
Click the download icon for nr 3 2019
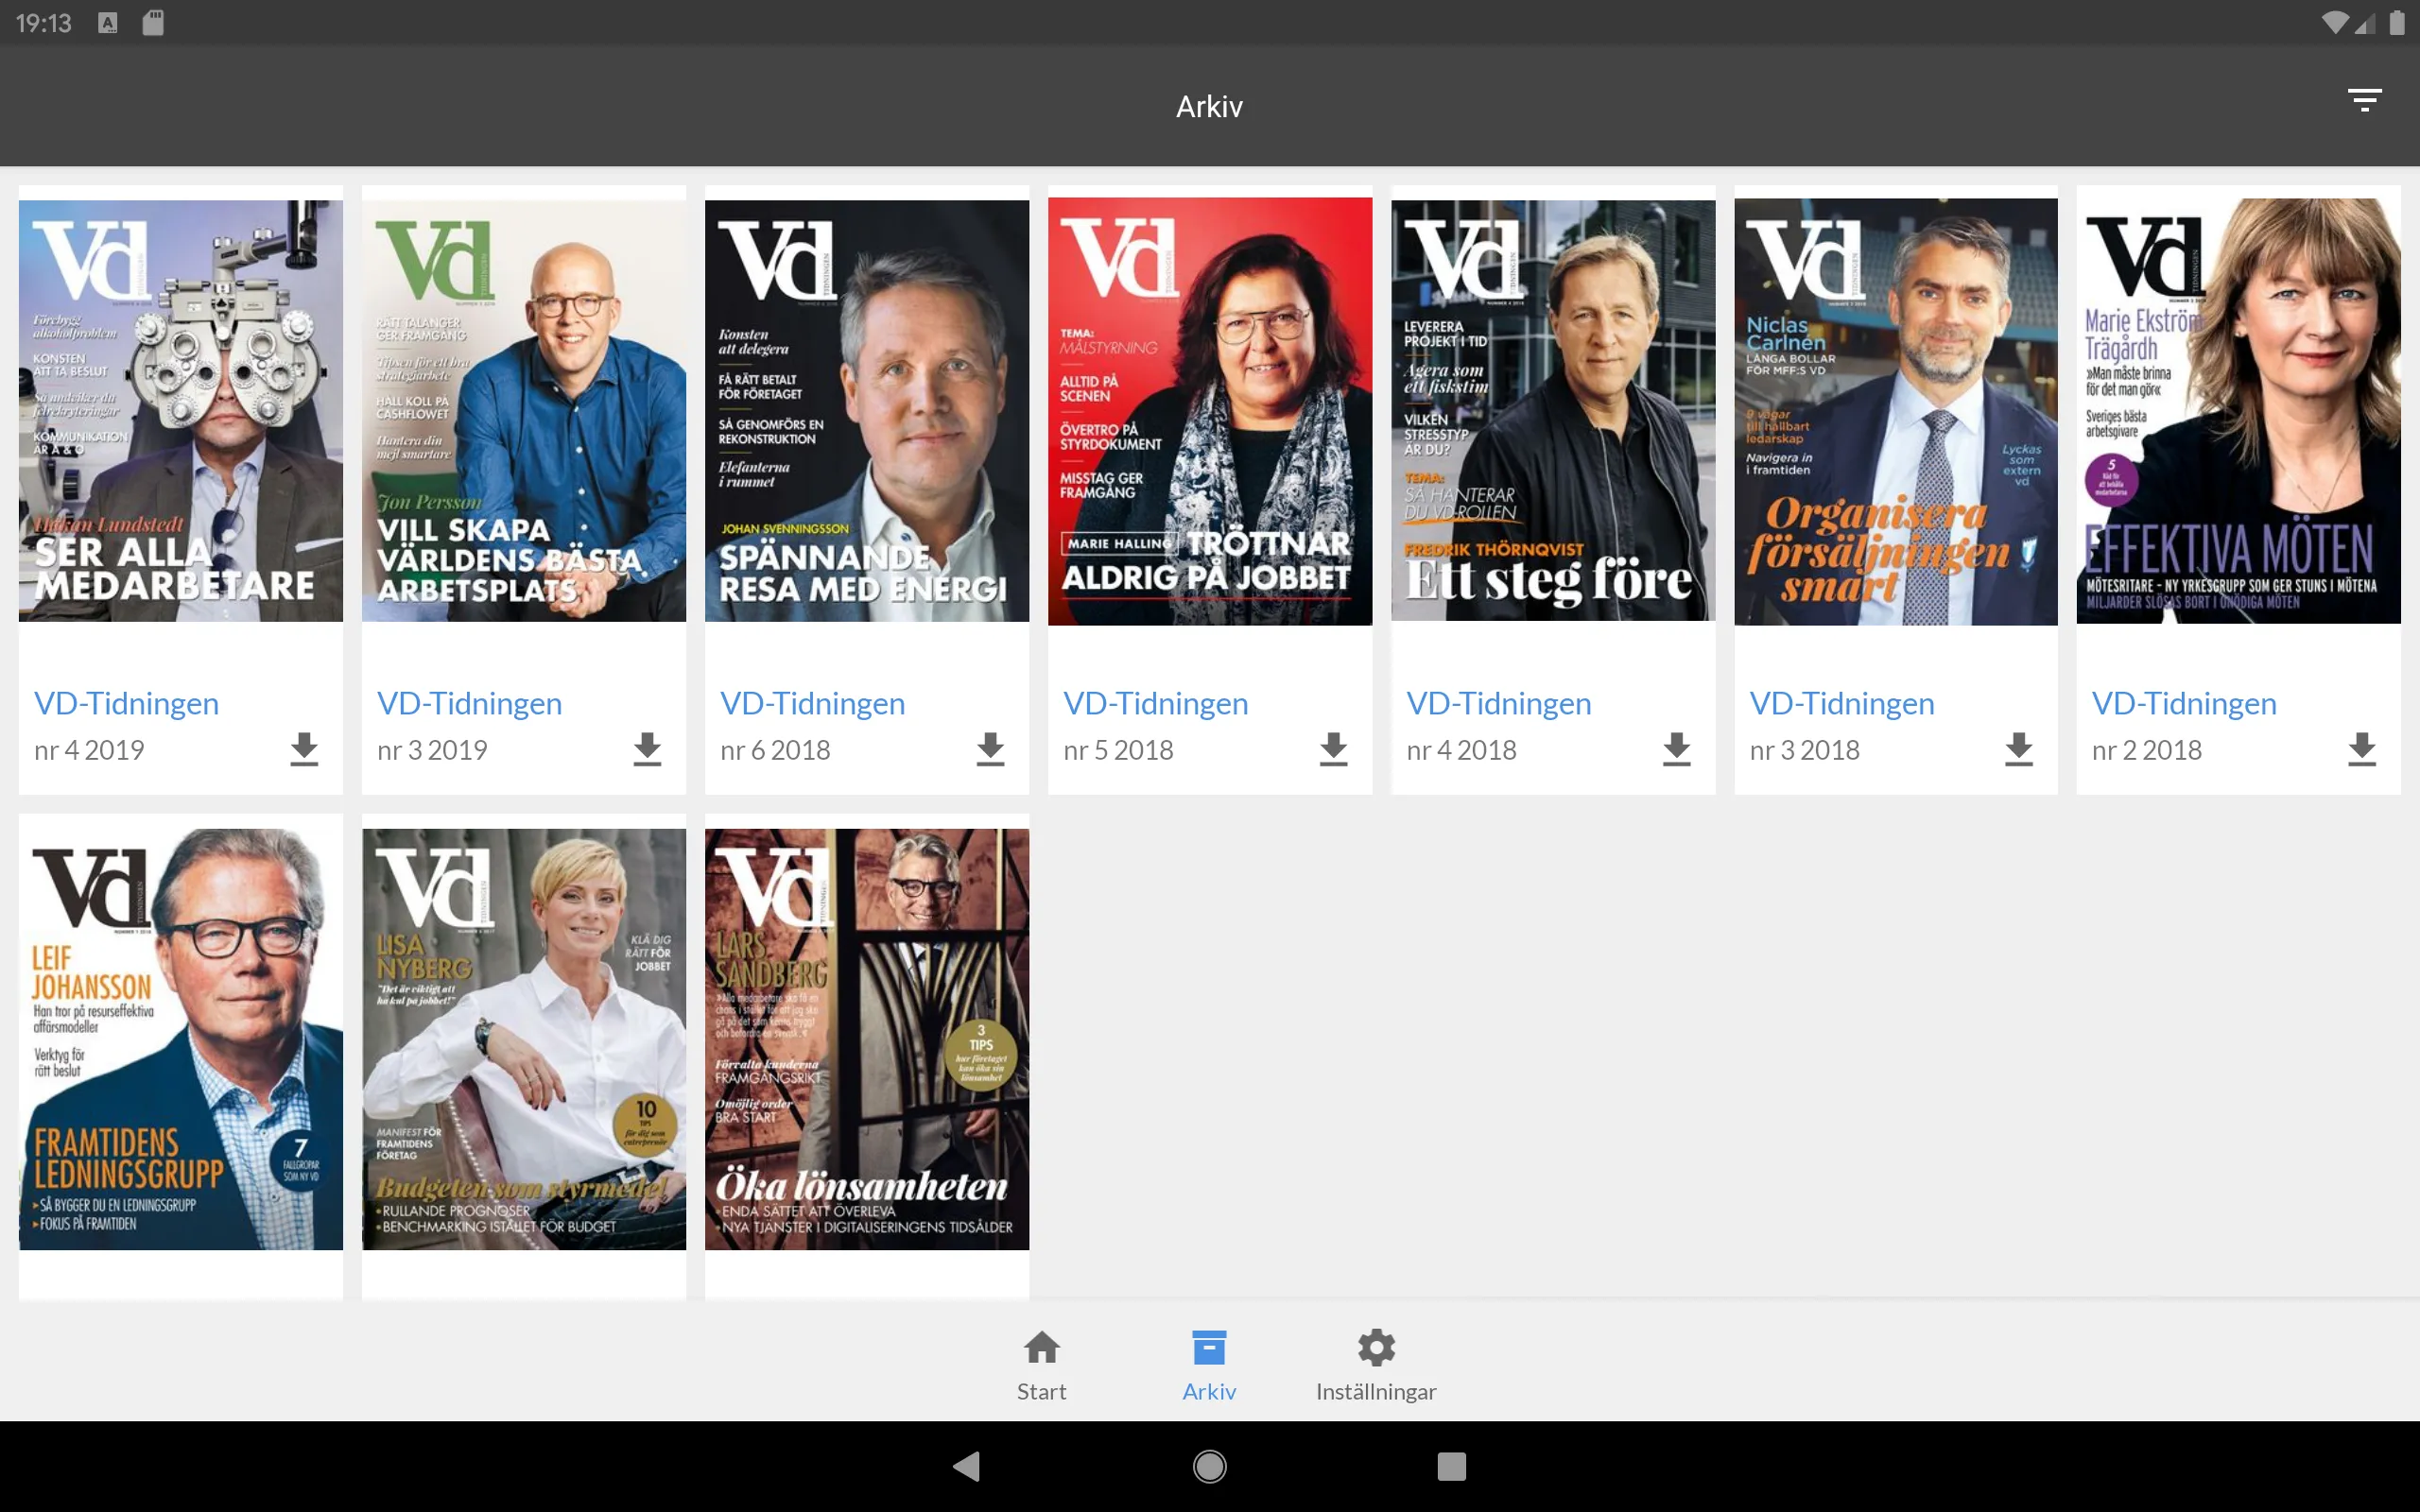[x=647, y=749]
